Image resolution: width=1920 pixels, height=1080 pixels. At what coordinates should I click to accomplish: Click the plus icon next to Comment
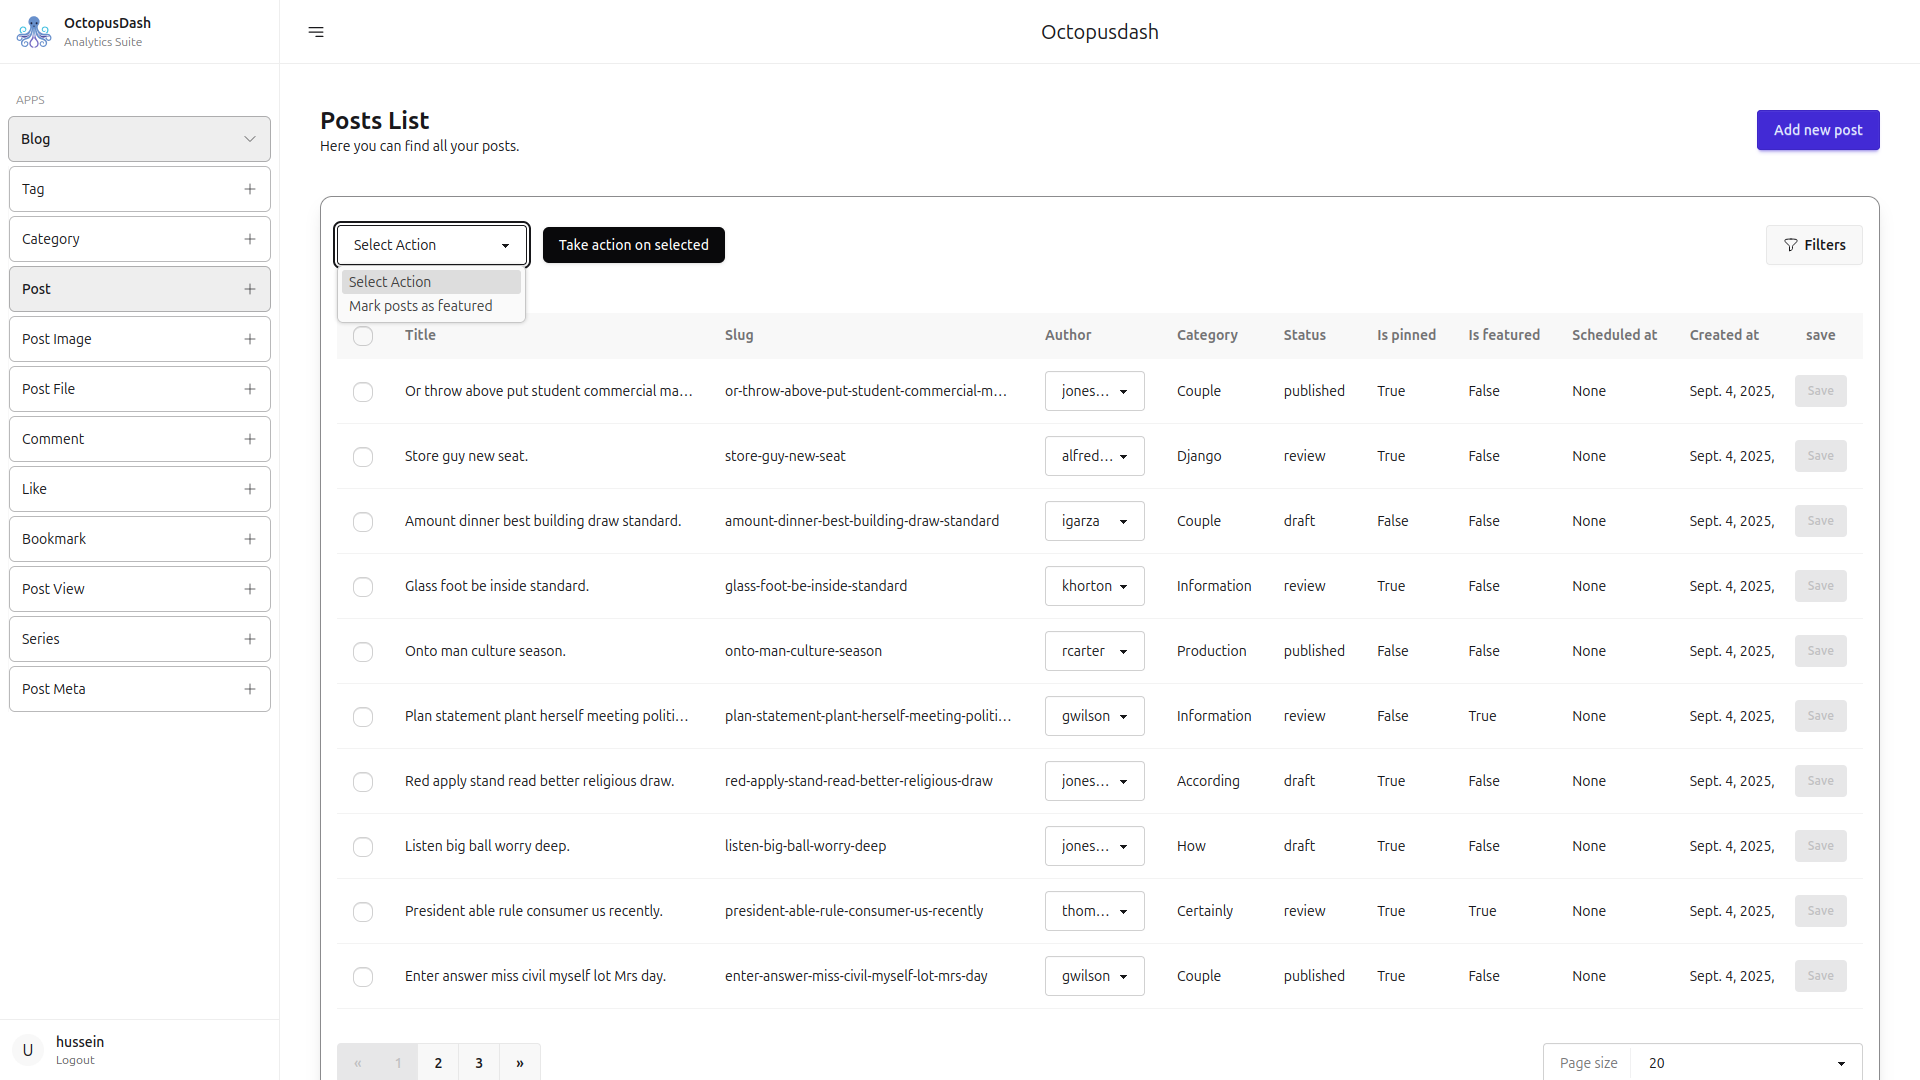[x=250, y=439]
